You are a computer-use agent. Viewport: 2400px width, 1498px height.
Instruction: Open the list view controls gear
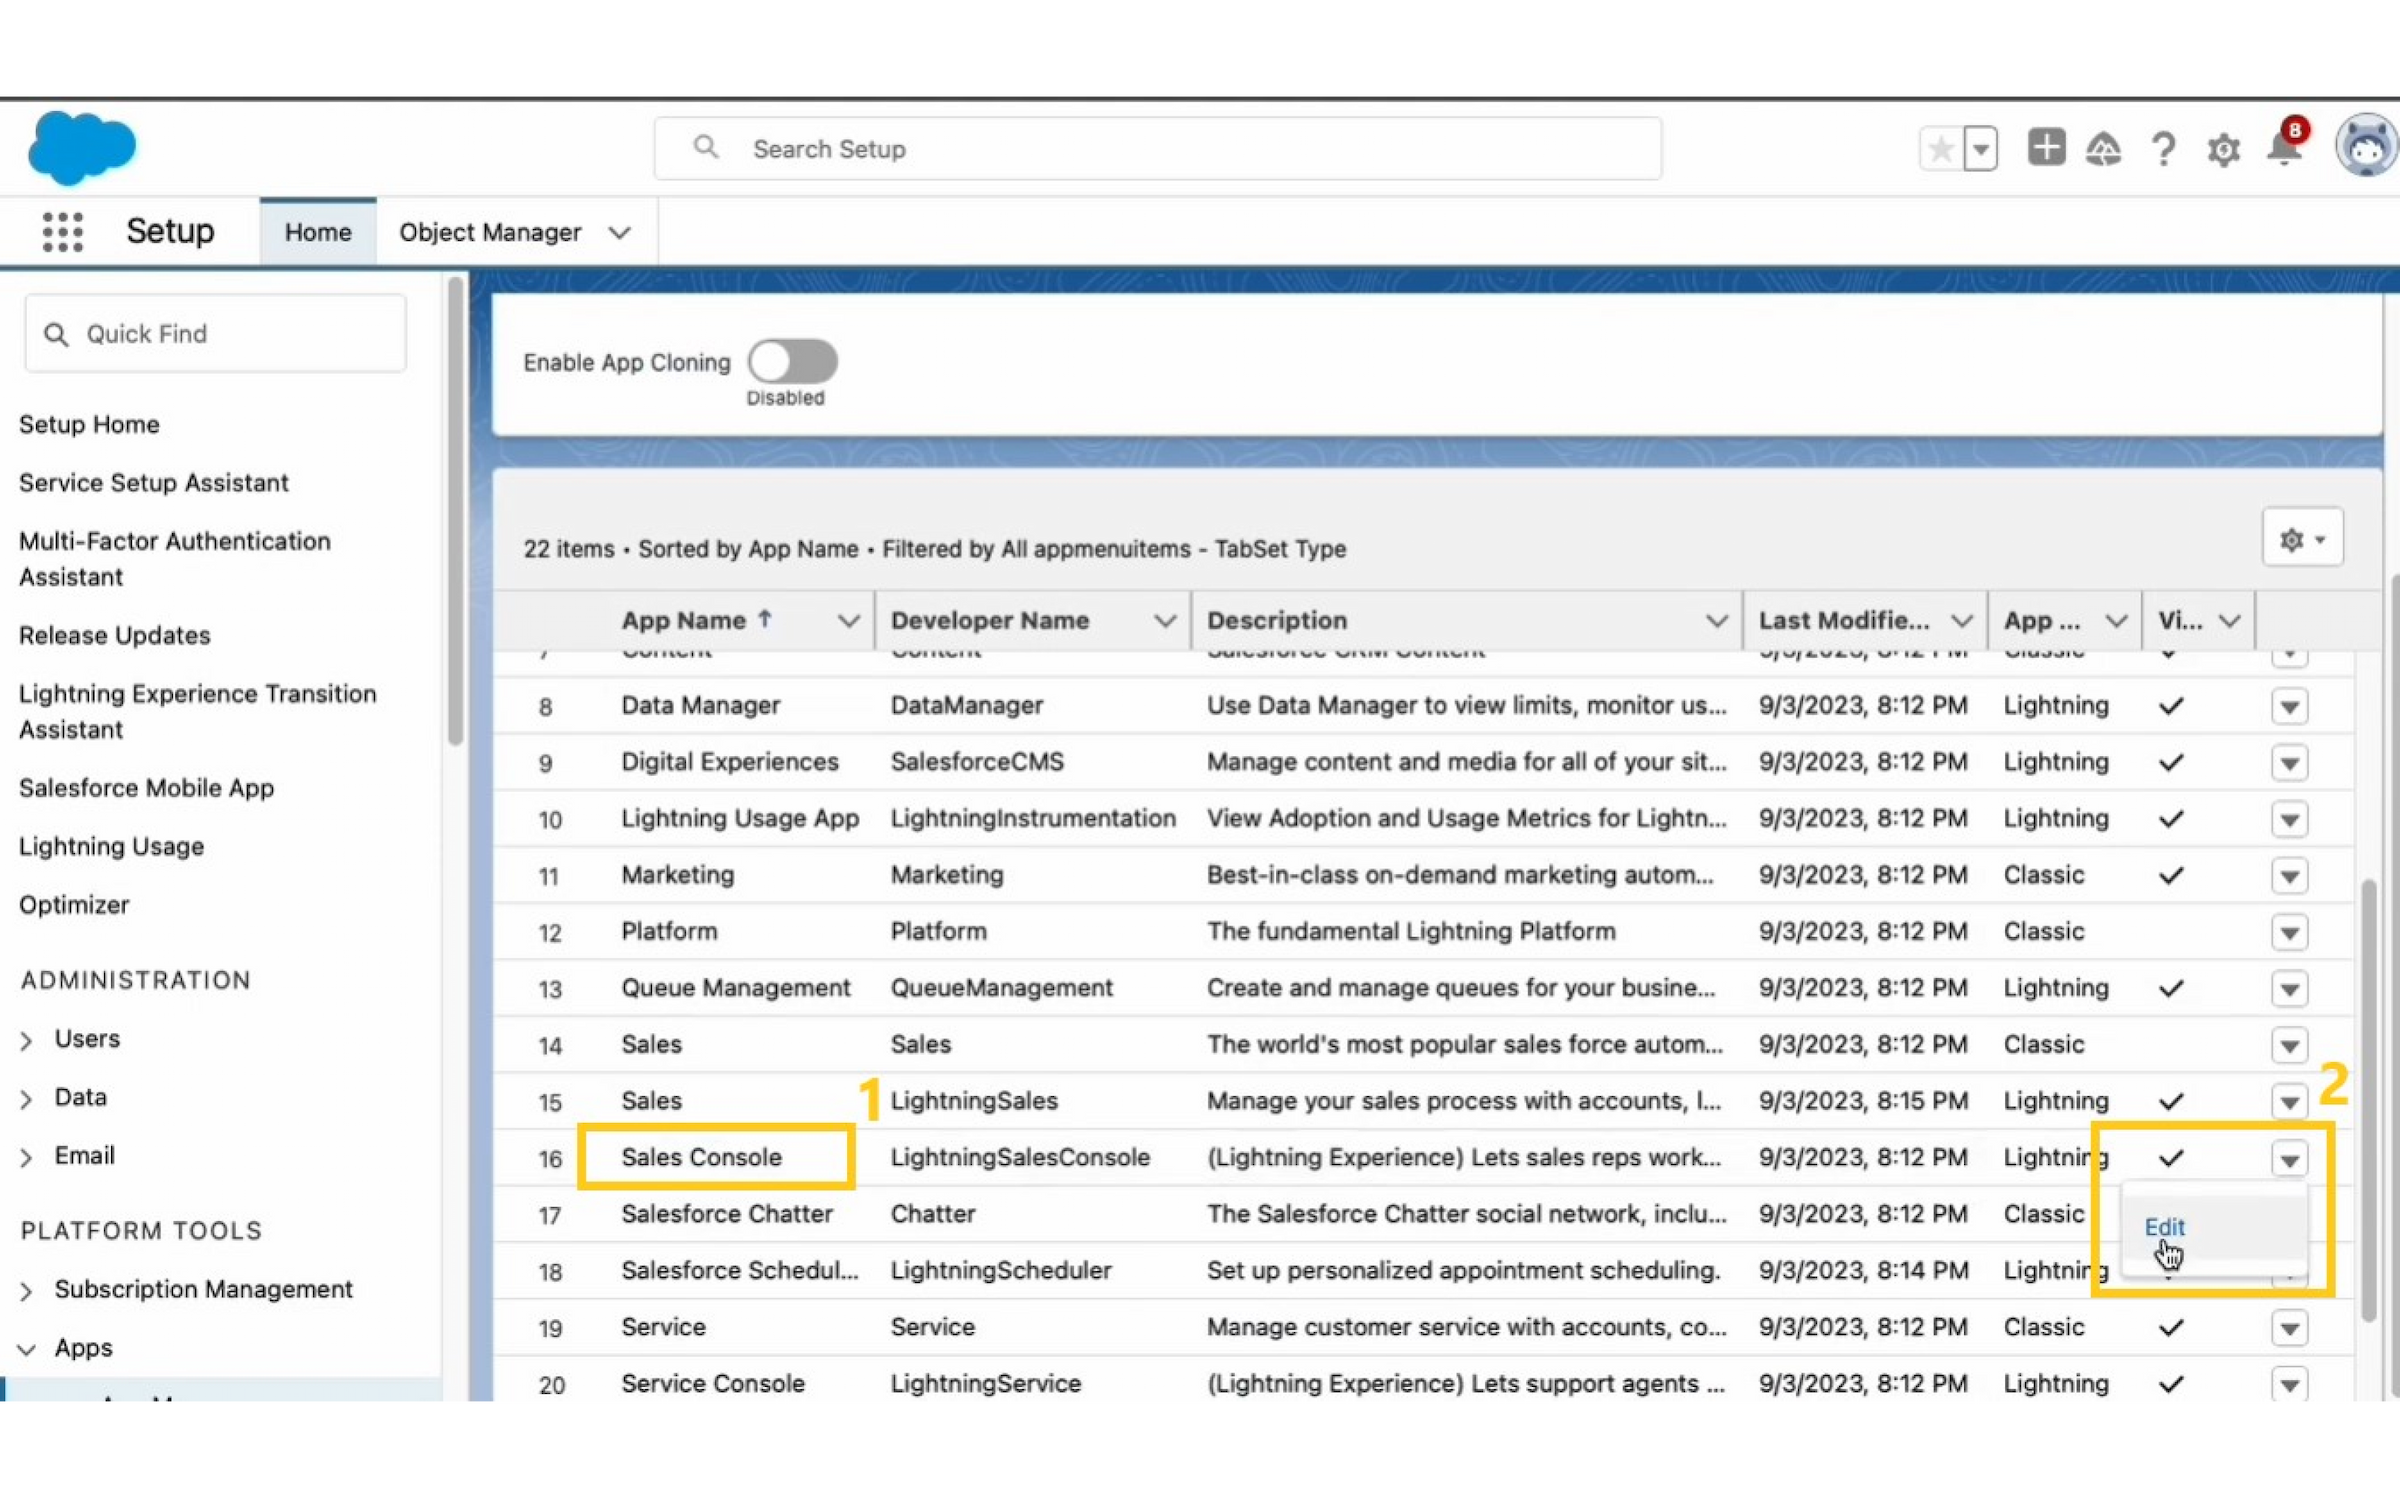pos(2302,539)
